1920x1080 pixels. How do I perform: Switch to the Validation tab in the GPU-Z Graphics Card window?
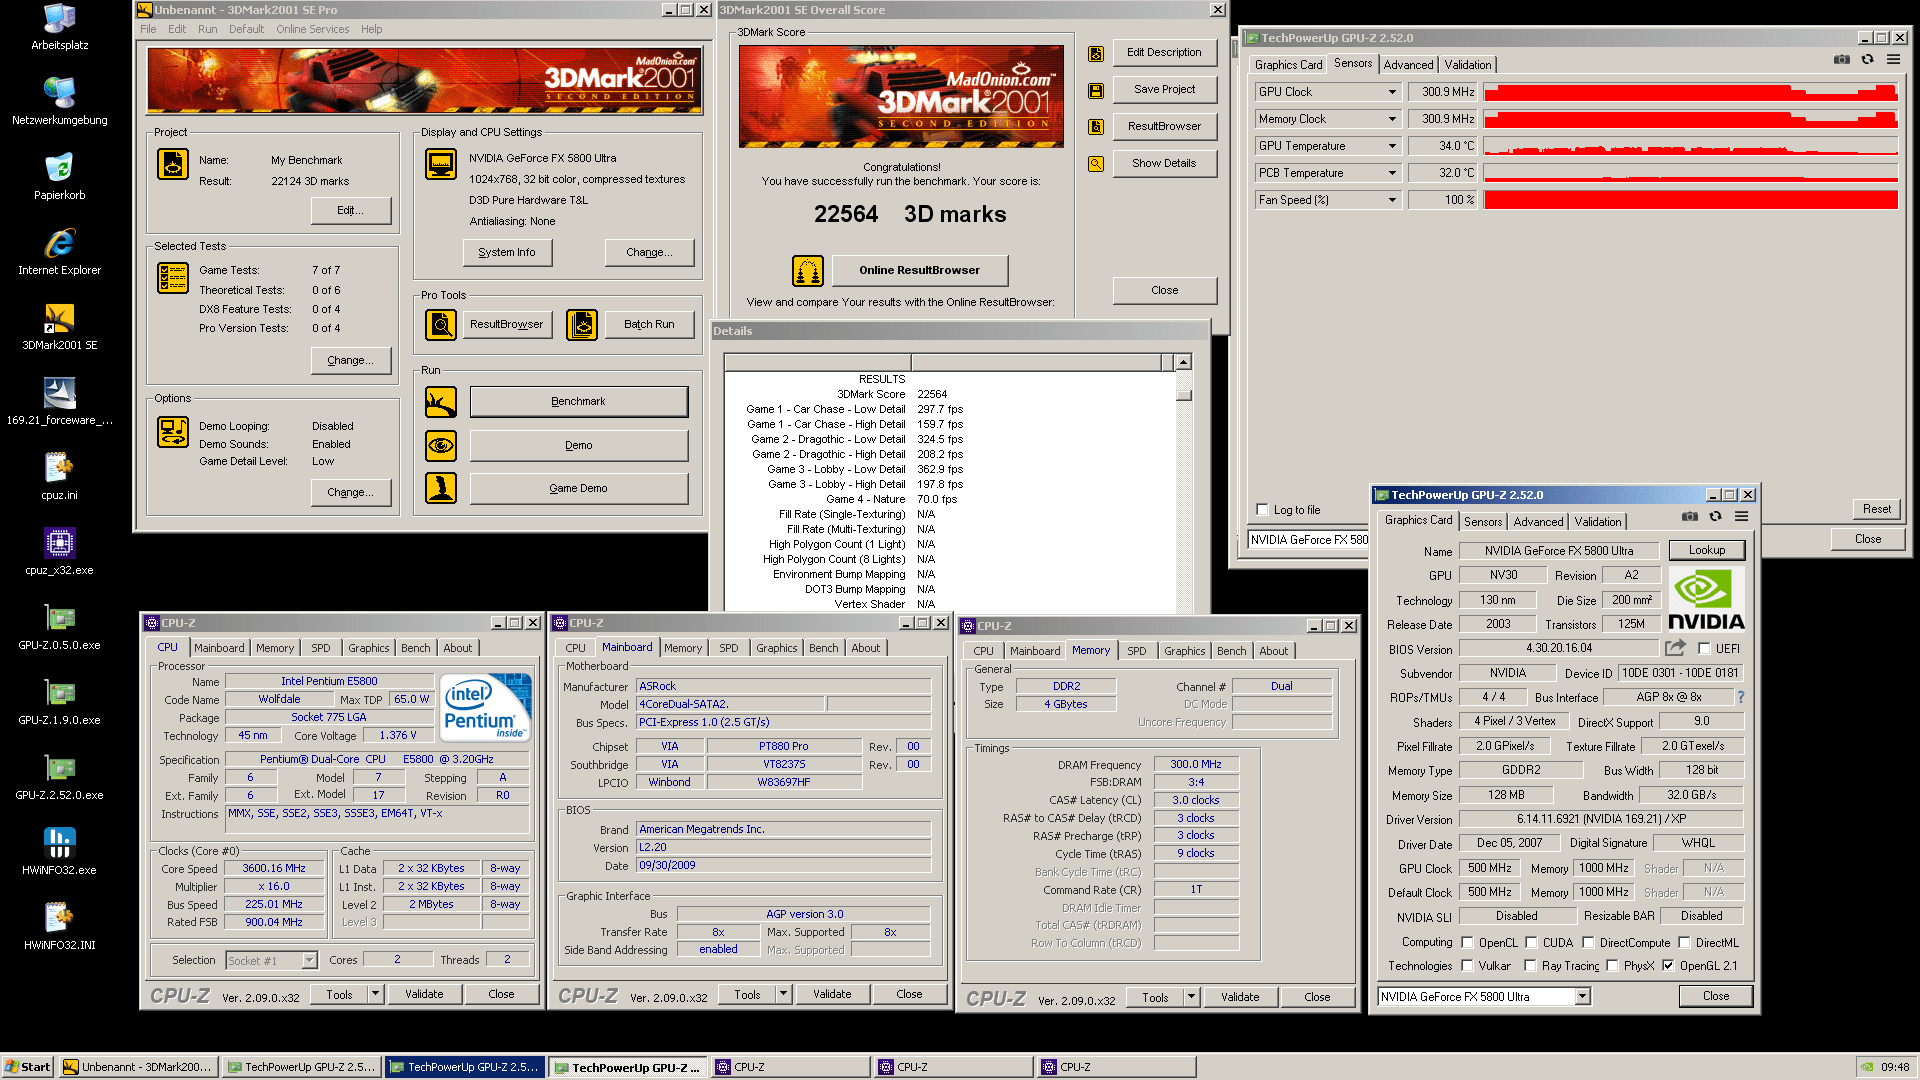[1598, 522]
